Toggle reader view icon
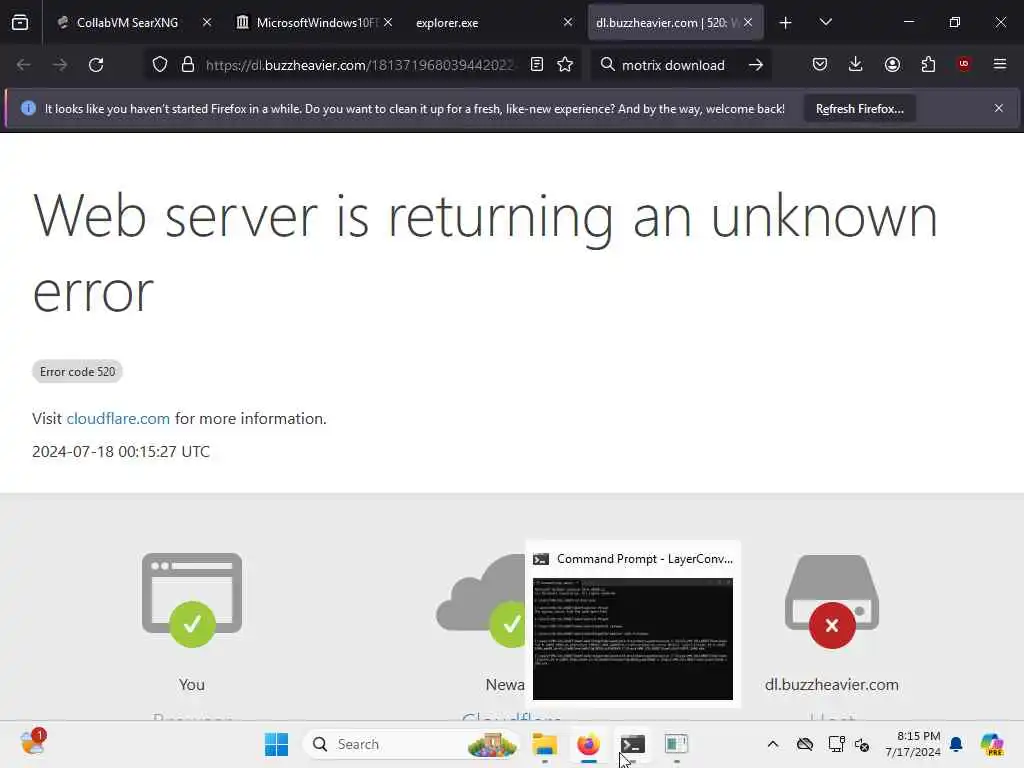Screen dimensions: 1024x768 [537, 65]
